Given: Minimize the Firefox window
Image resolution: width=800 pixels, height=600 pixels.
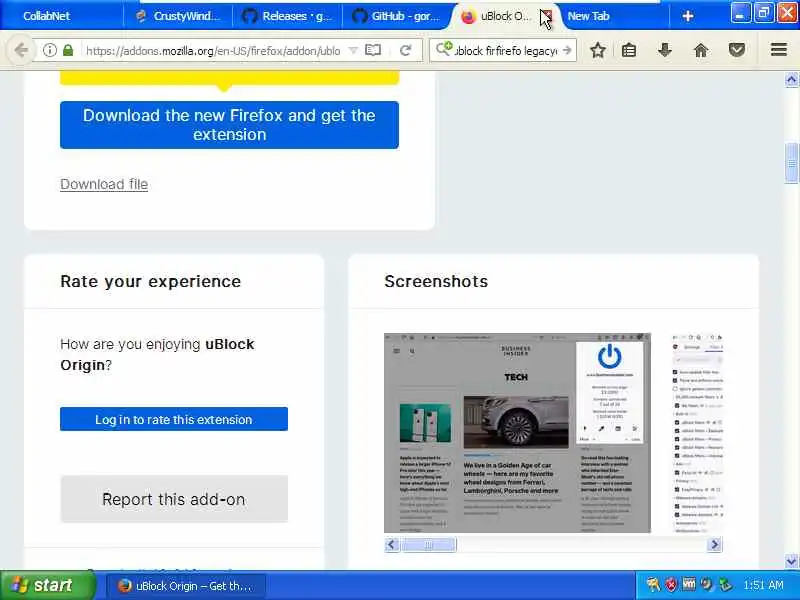Looking at the screenshot, I should click(x=740, y=13).
